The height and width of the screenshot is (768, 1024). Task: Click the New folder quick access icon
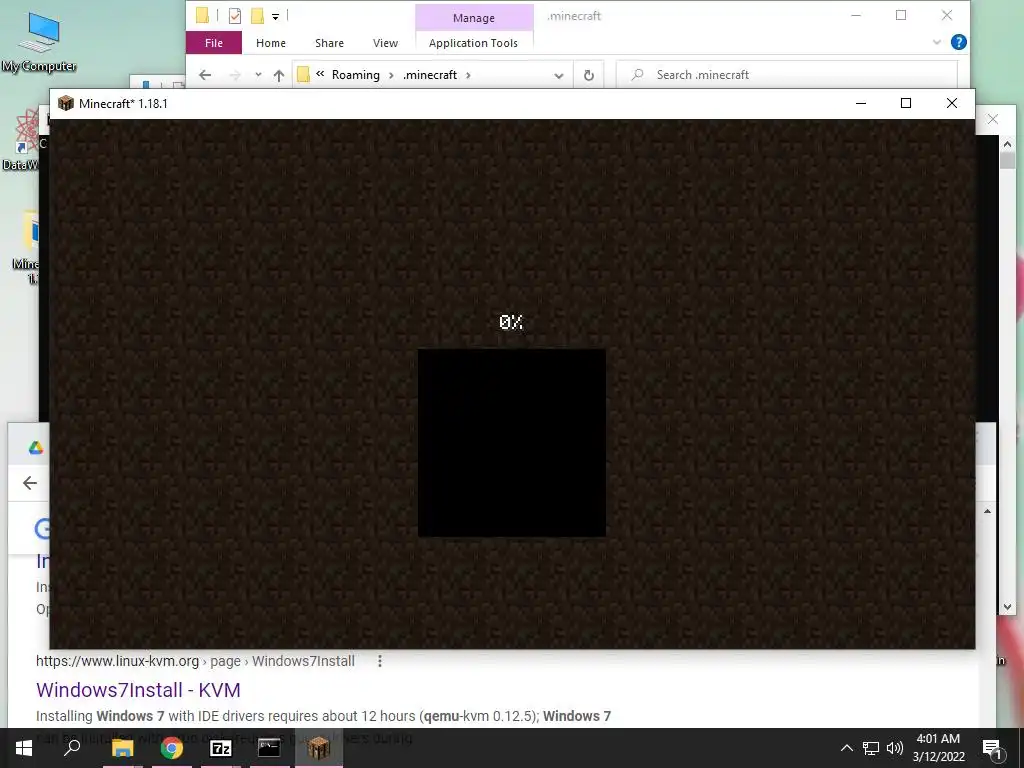click(257, 16)
